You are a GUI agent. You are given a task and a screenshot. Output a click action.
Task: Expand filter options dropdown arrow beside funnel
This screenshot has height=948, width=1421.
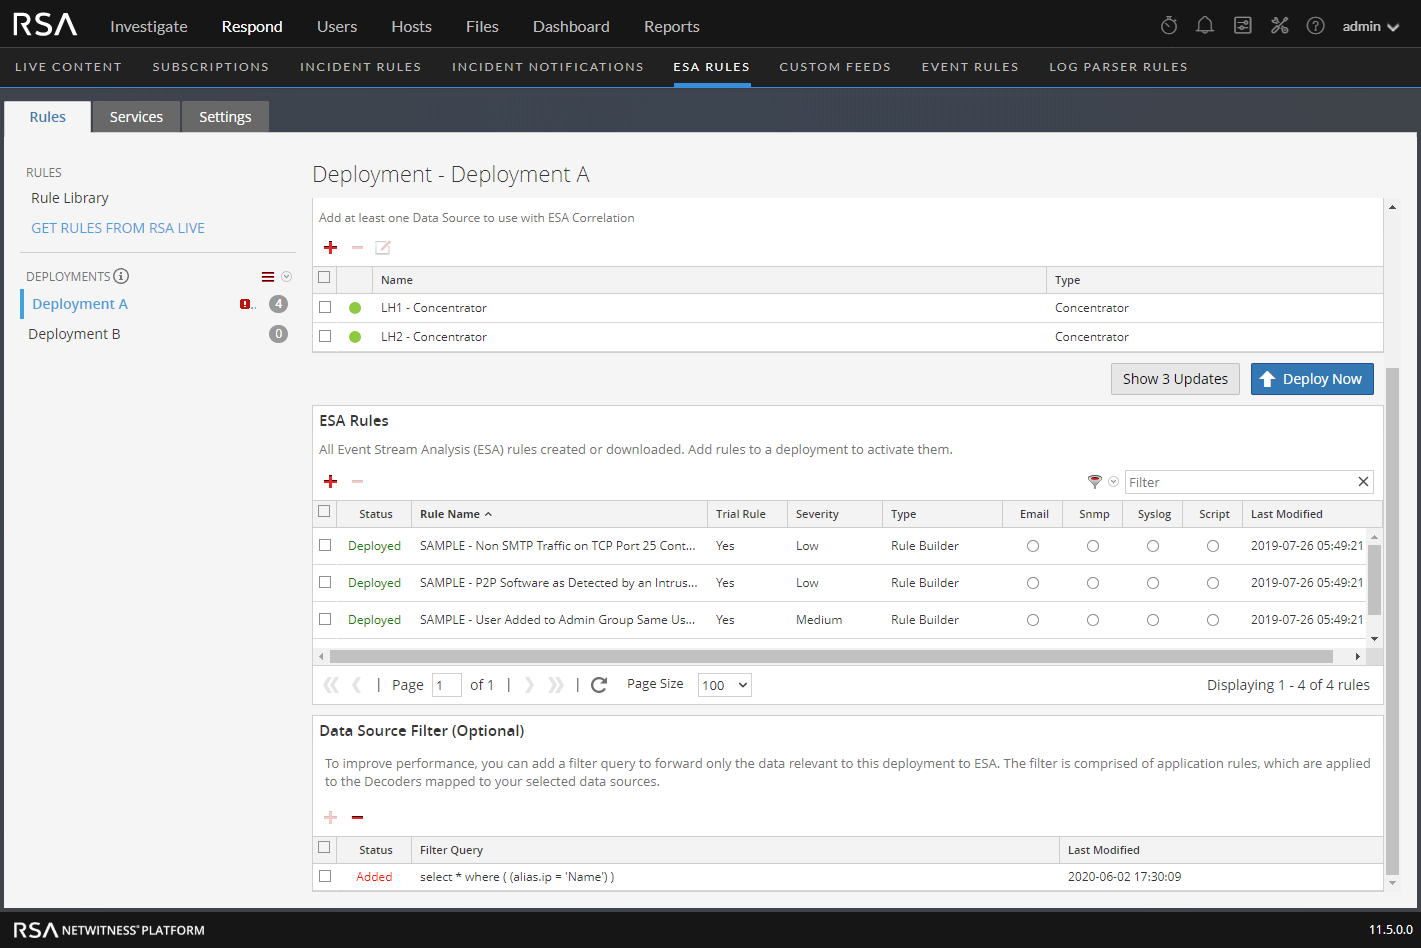(1113, 482)
